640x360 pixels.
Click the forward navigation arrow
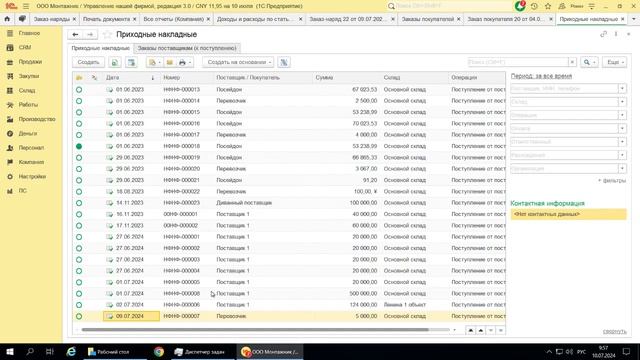point(90,34)
